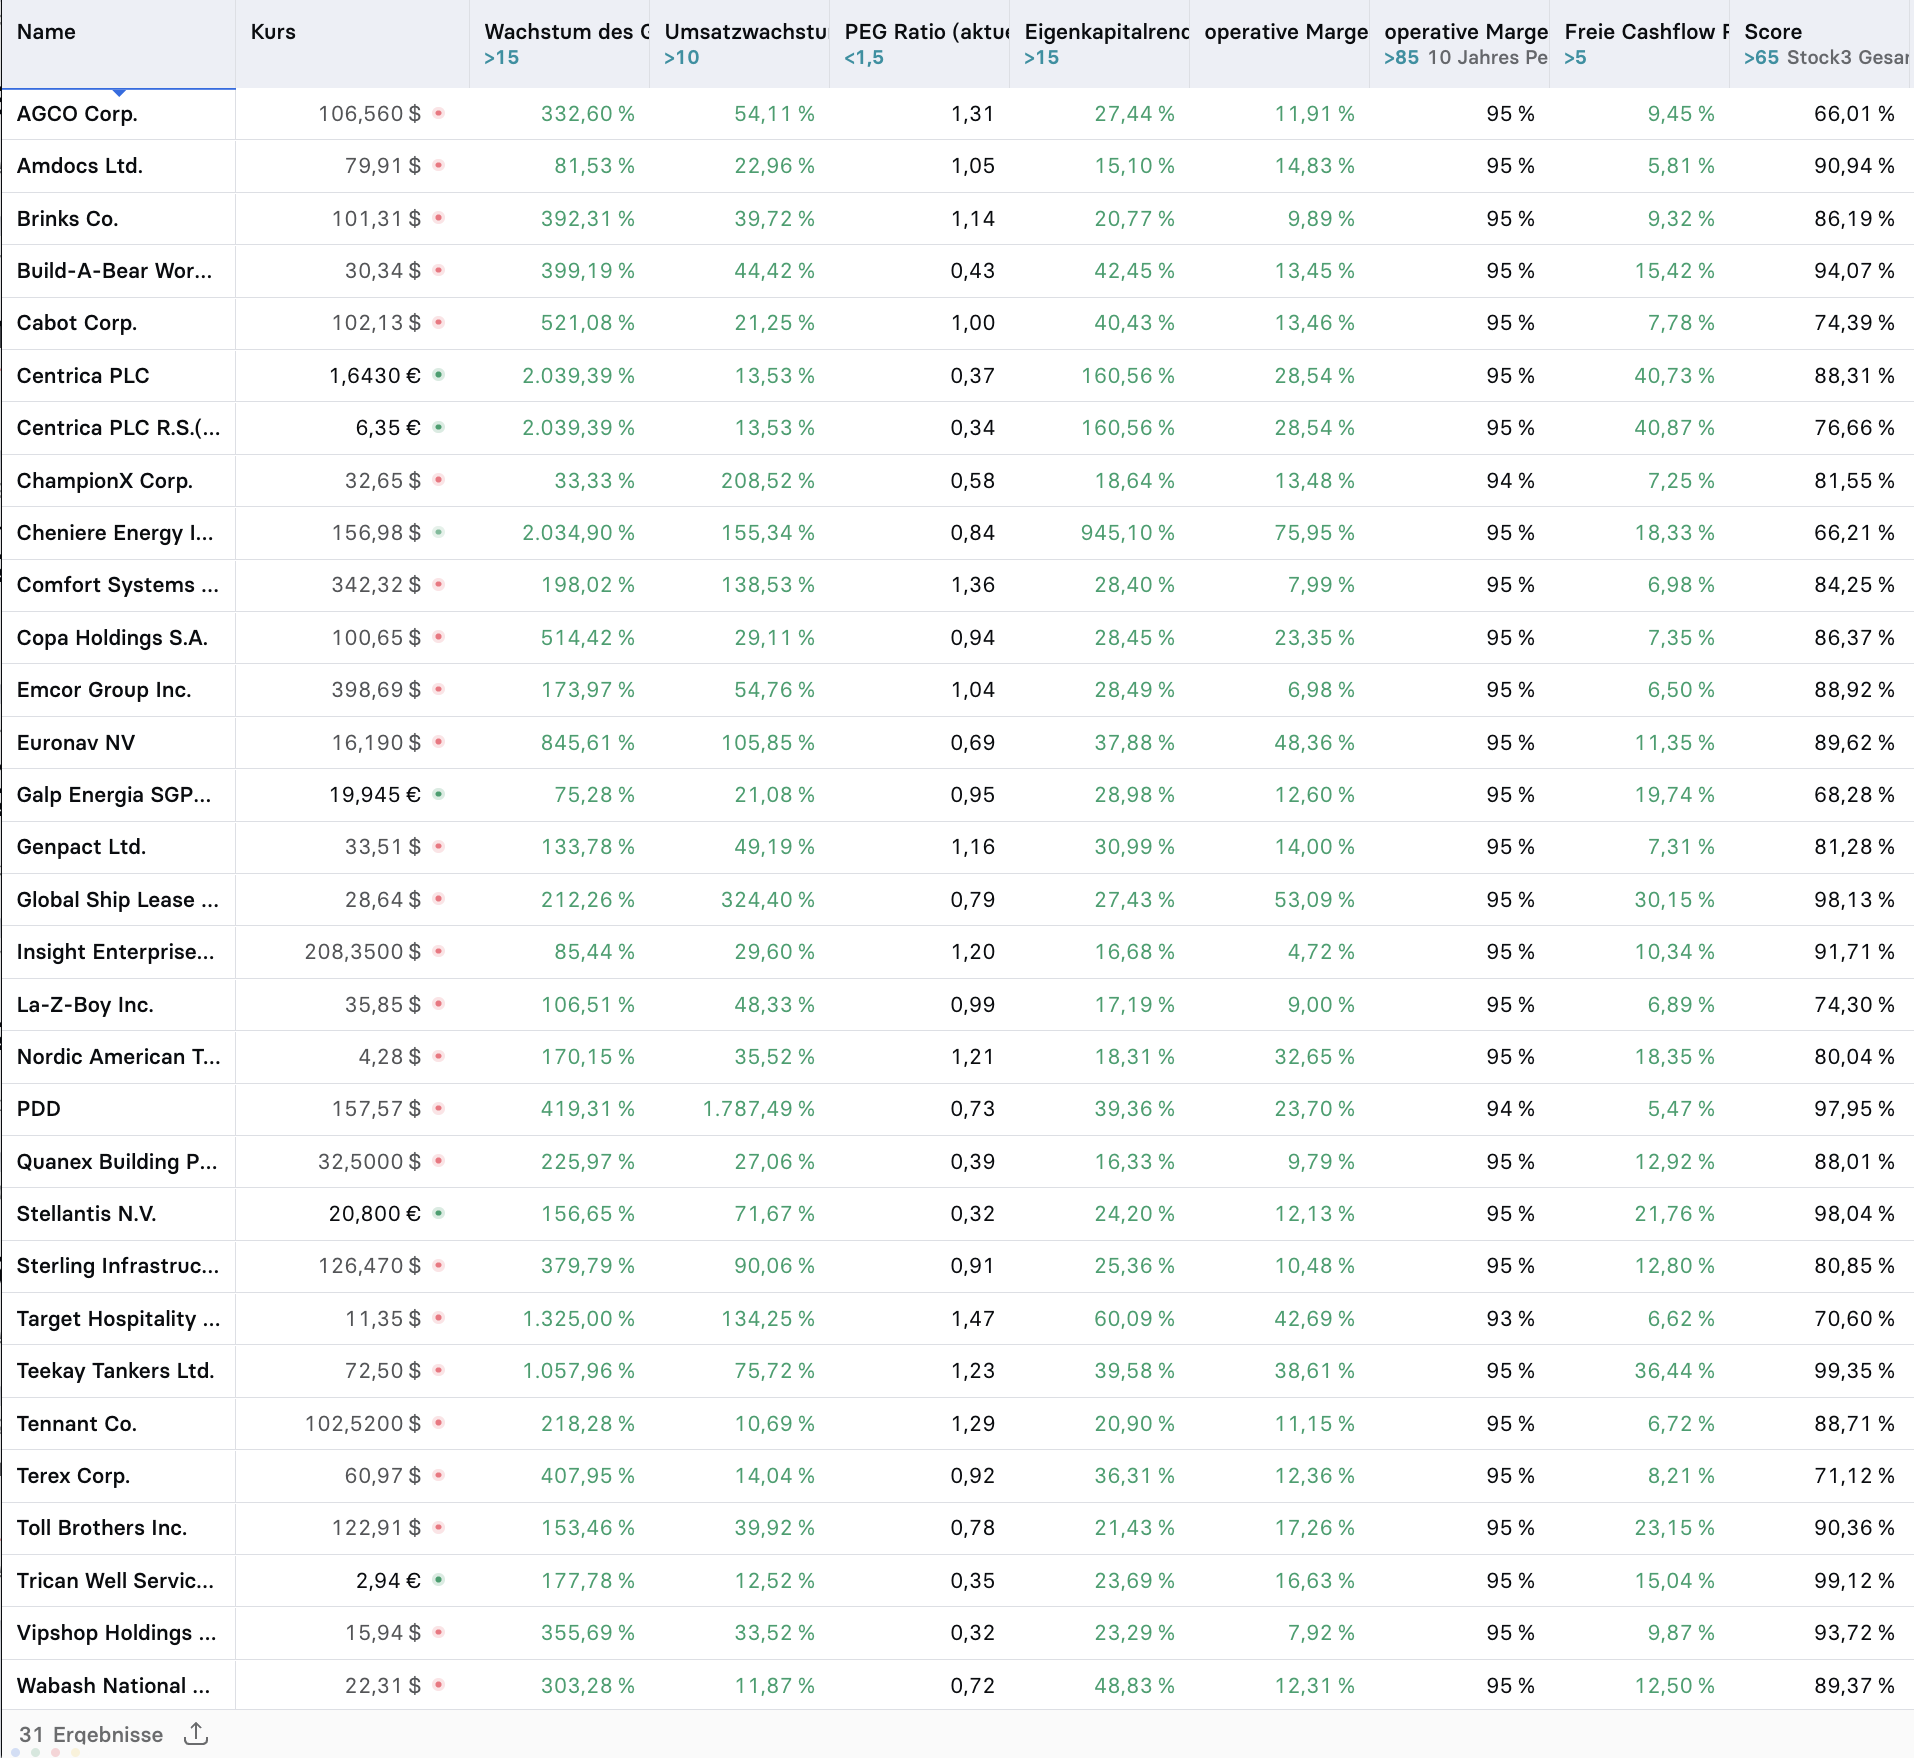Open the ">15" filter under Wachstum
1914x1758 pixels.
500,57
